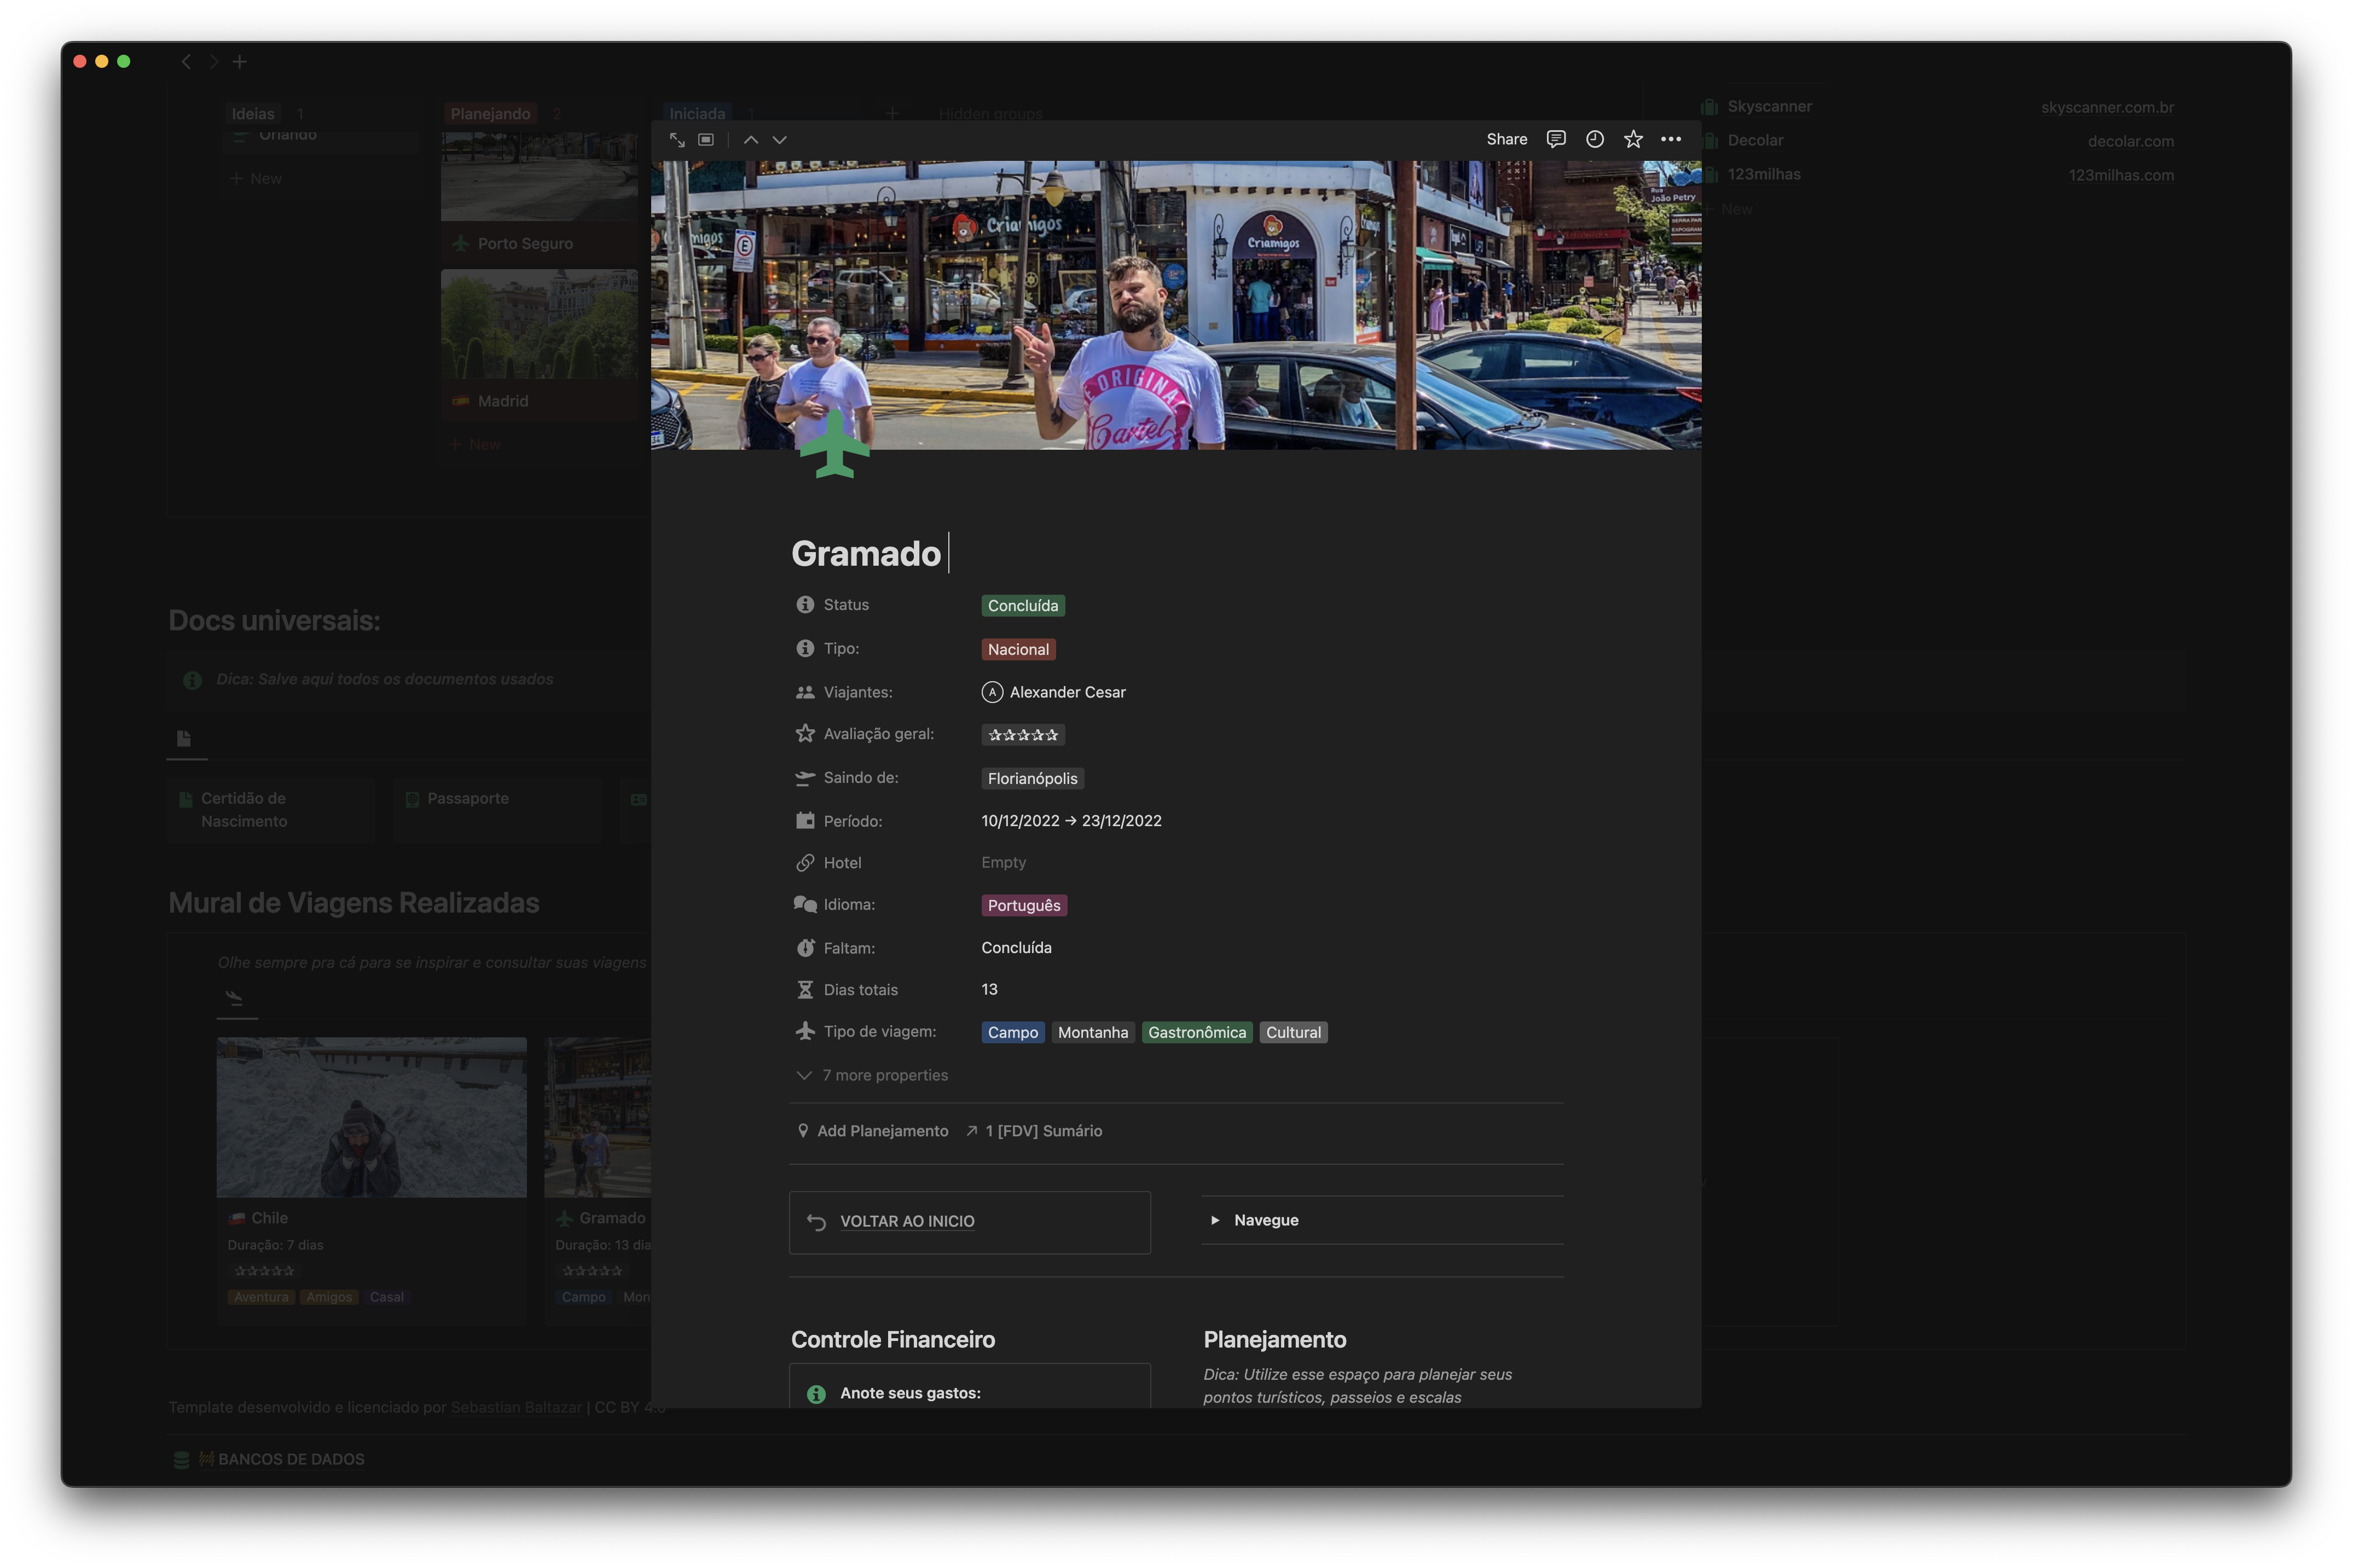The width and height of the screenshot is (2353, 1568).
Task: Go to previous page with up chevron
Action: [x=751, y=140]
